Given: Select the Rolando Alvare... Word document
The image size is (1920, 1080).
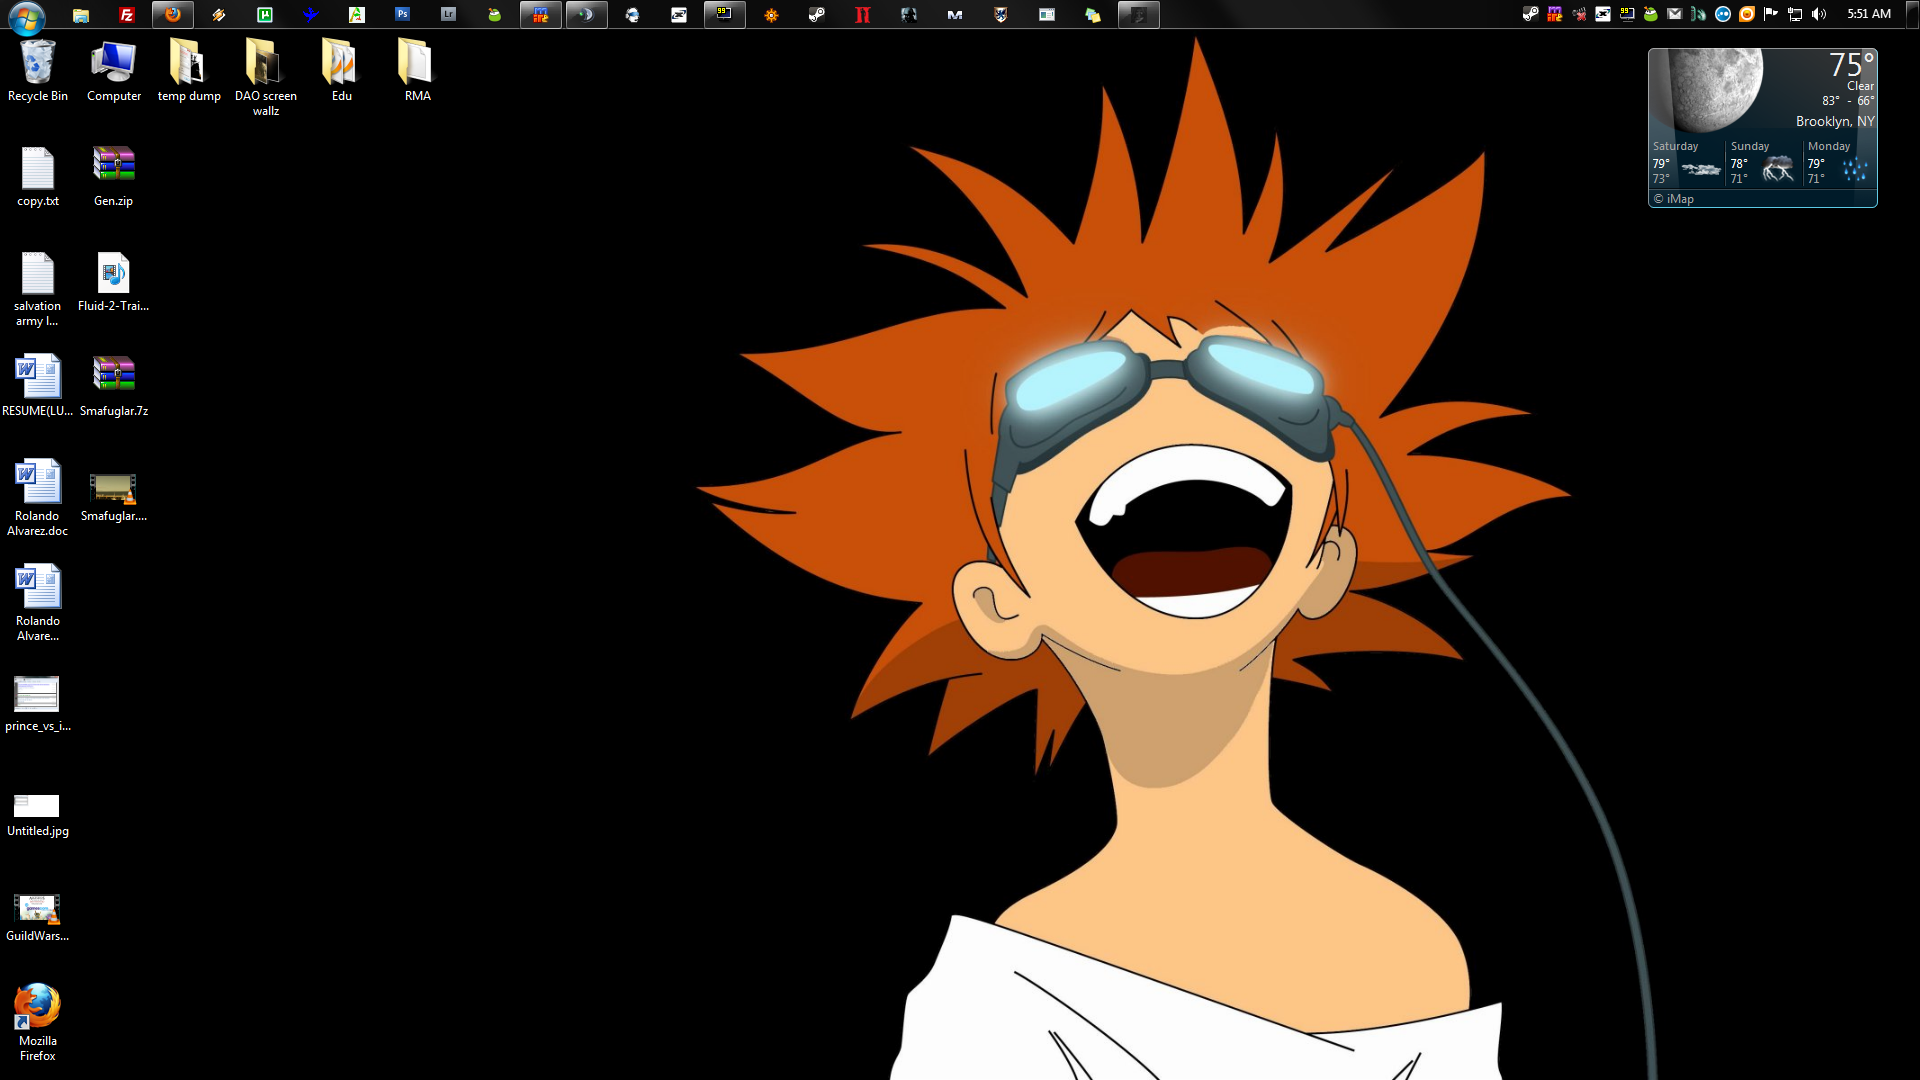Looking at the screenshot, I should point(38,603).
